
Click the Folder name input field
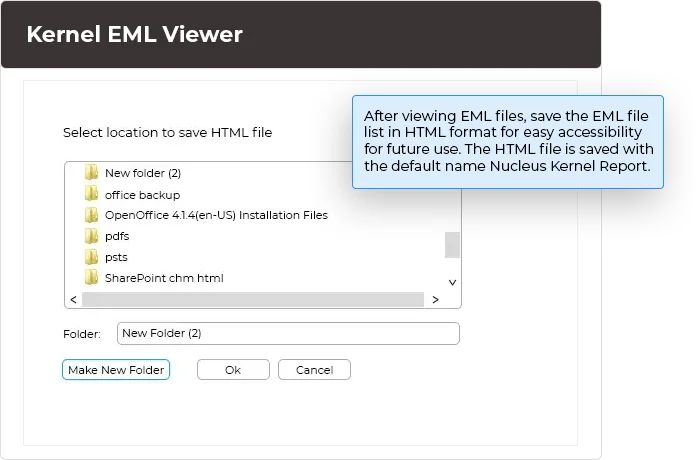coord(288,334)
